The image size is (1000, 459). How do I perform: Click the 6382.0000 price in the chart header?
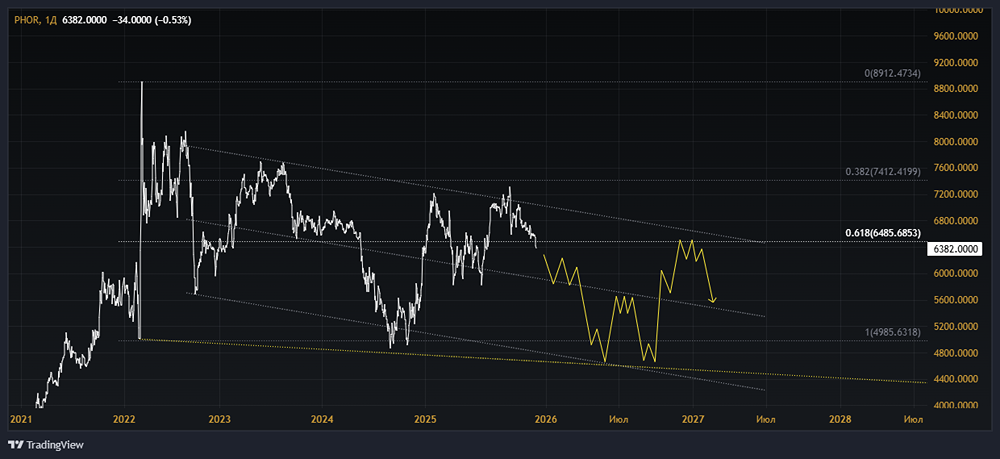(84, 20)
